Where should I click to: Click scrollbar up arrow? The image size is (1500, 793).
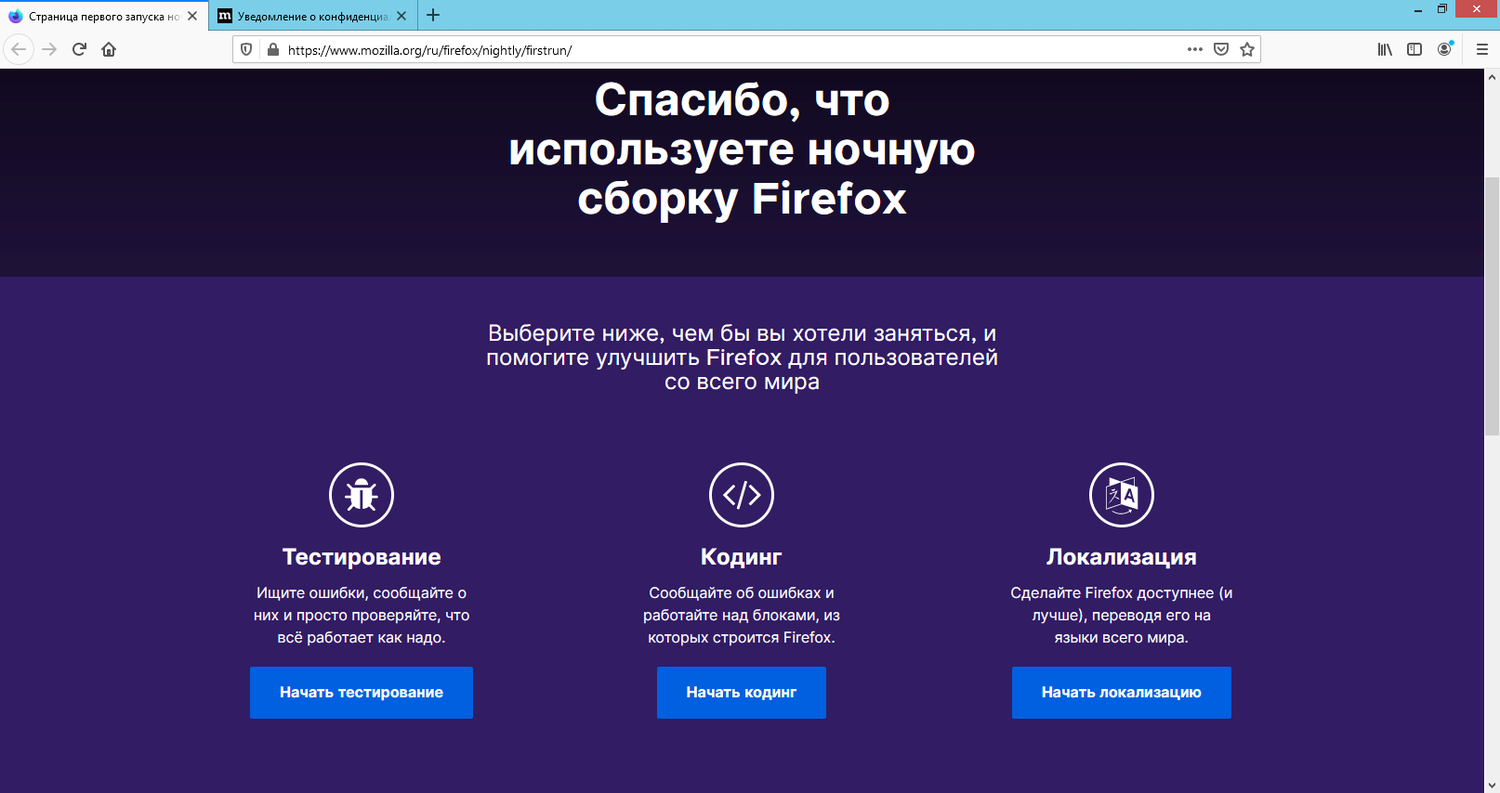(1491, 77)
